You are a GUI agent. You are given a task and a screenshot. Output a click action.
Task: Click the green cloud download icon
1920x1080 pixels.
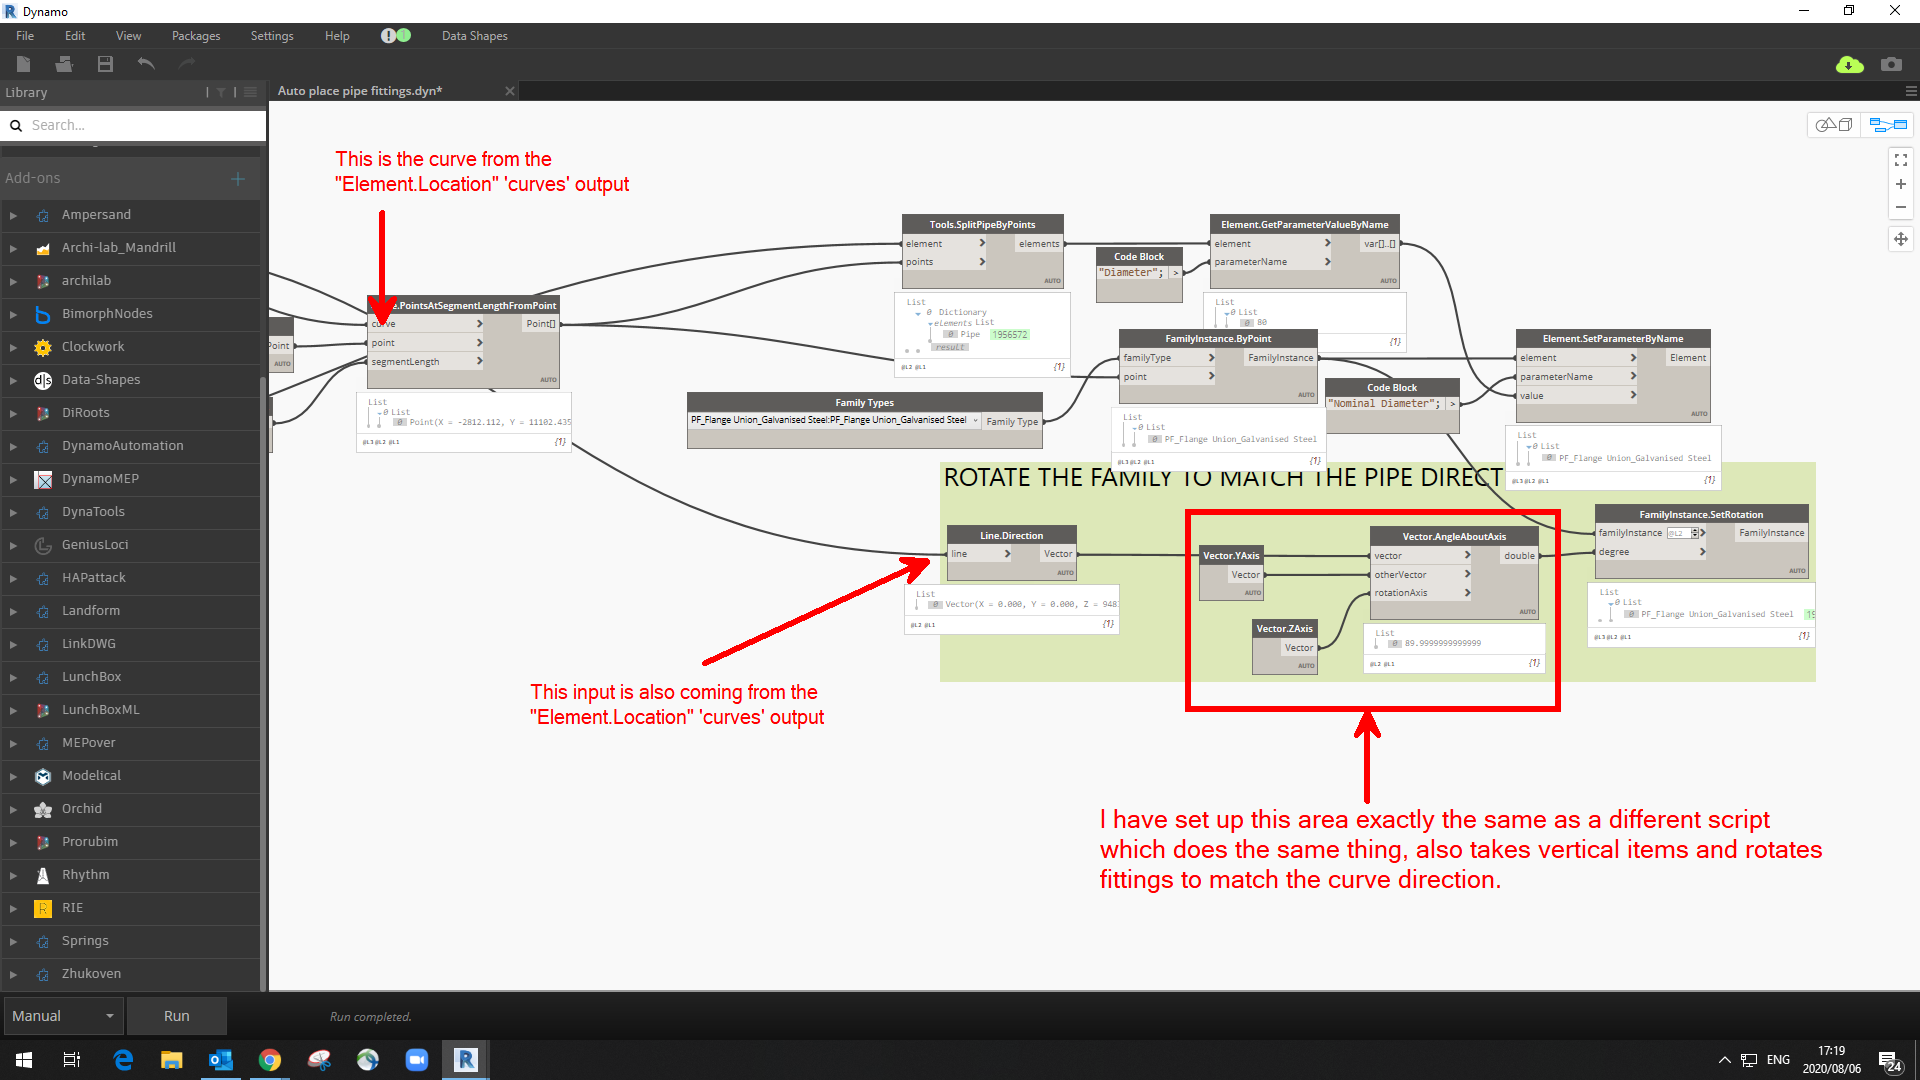pyautogui.click(x=1849, y=64)
